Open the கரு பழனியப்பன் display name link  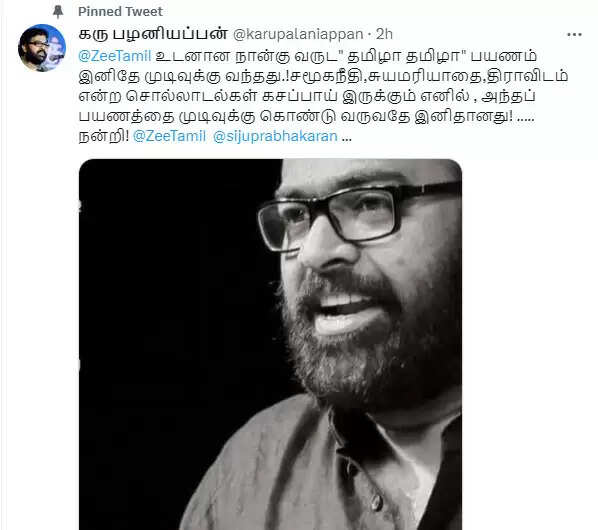[153, 34]
